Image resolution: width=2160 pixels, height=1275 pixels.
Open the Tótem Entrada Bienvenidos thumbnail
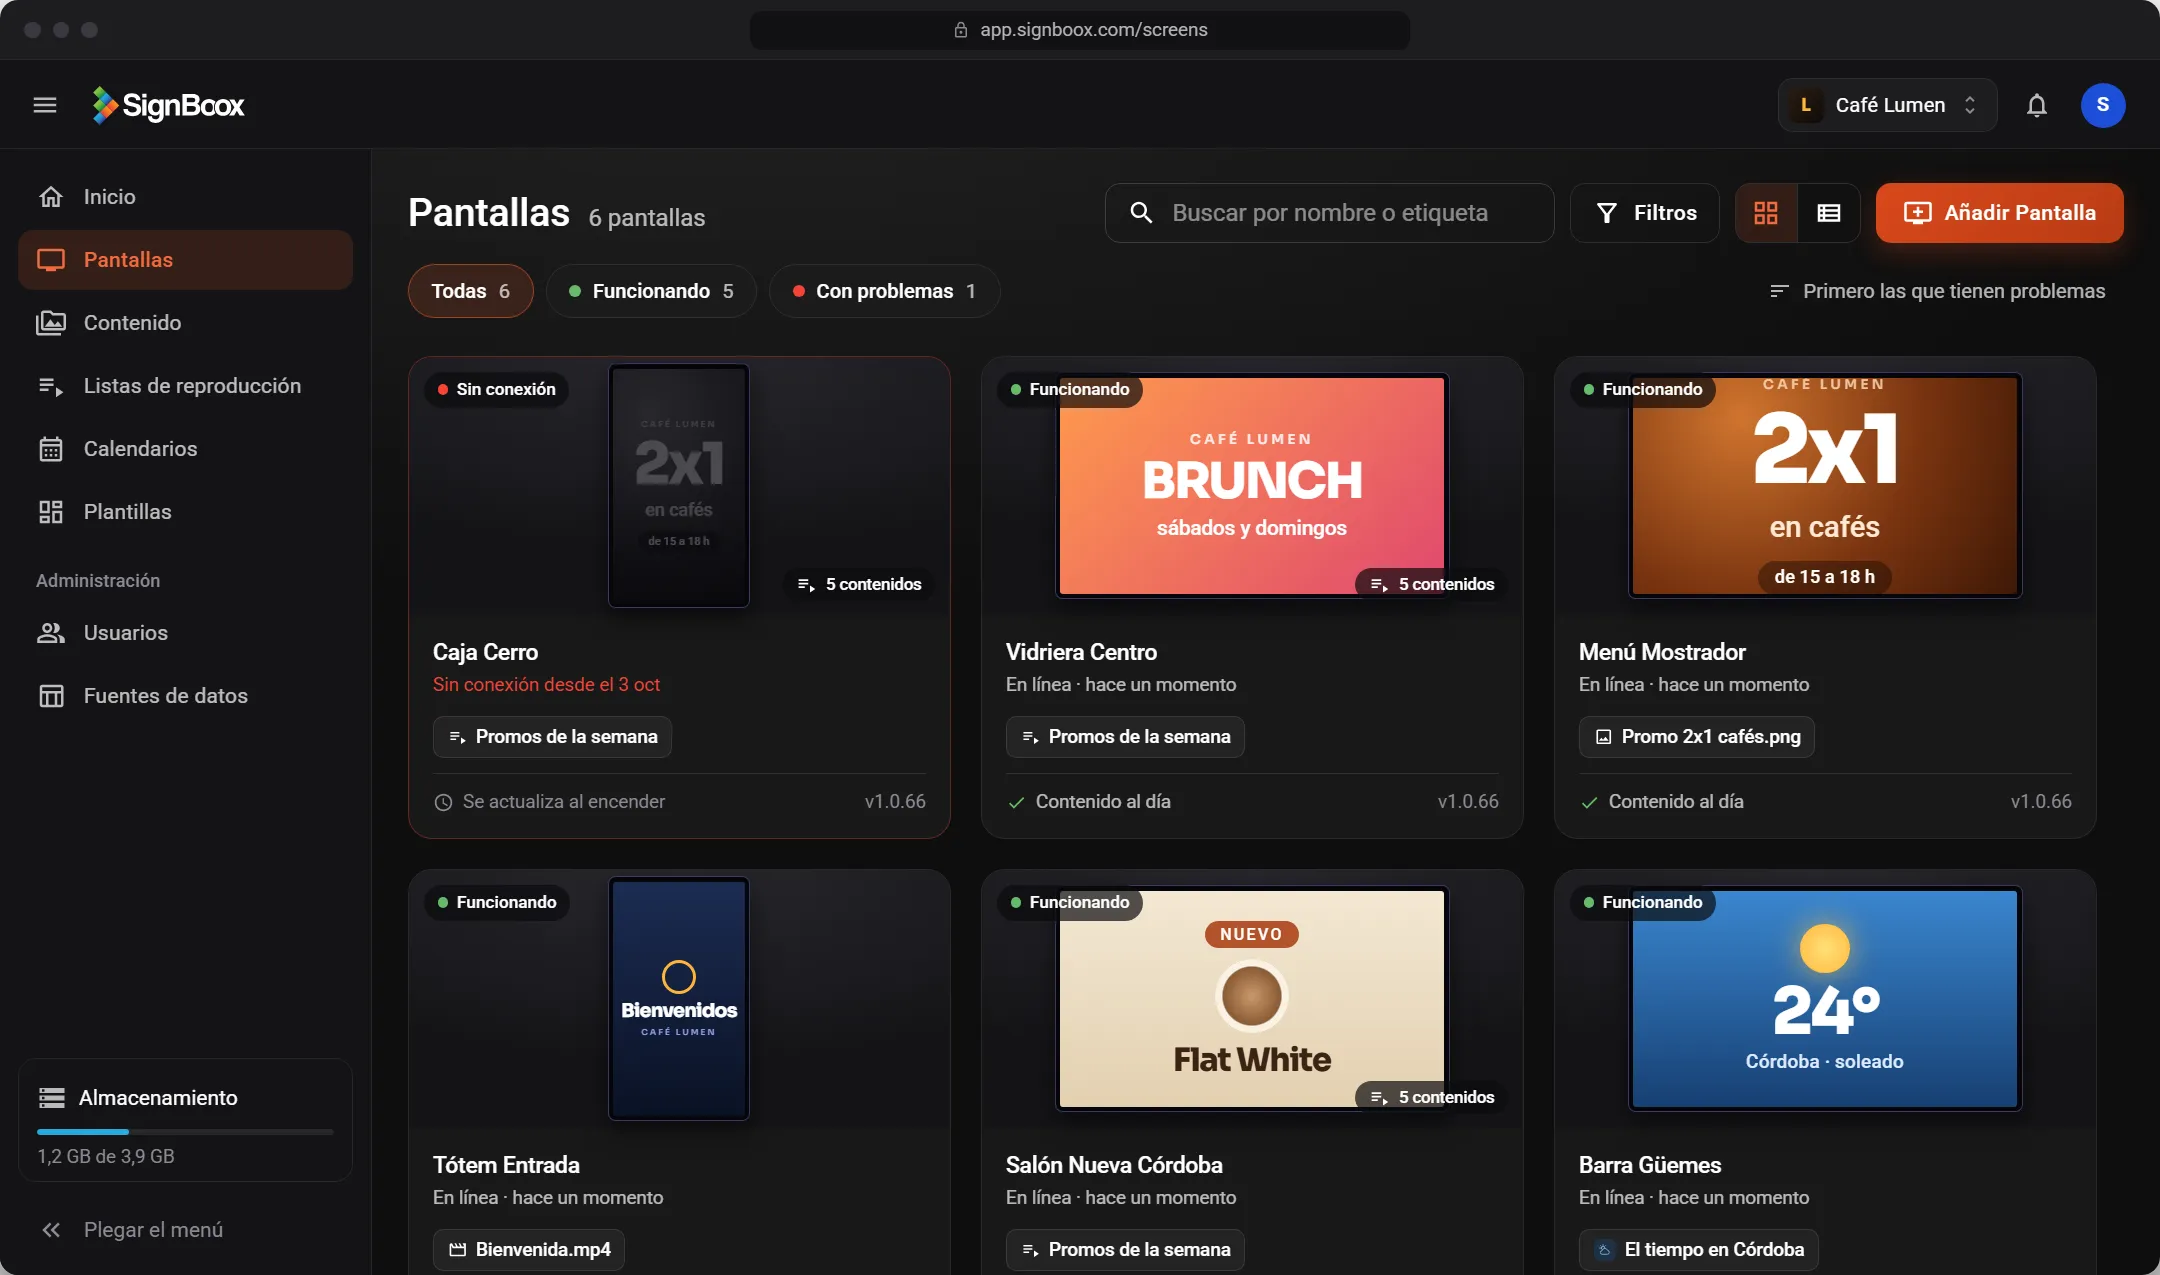pos(679,998)
